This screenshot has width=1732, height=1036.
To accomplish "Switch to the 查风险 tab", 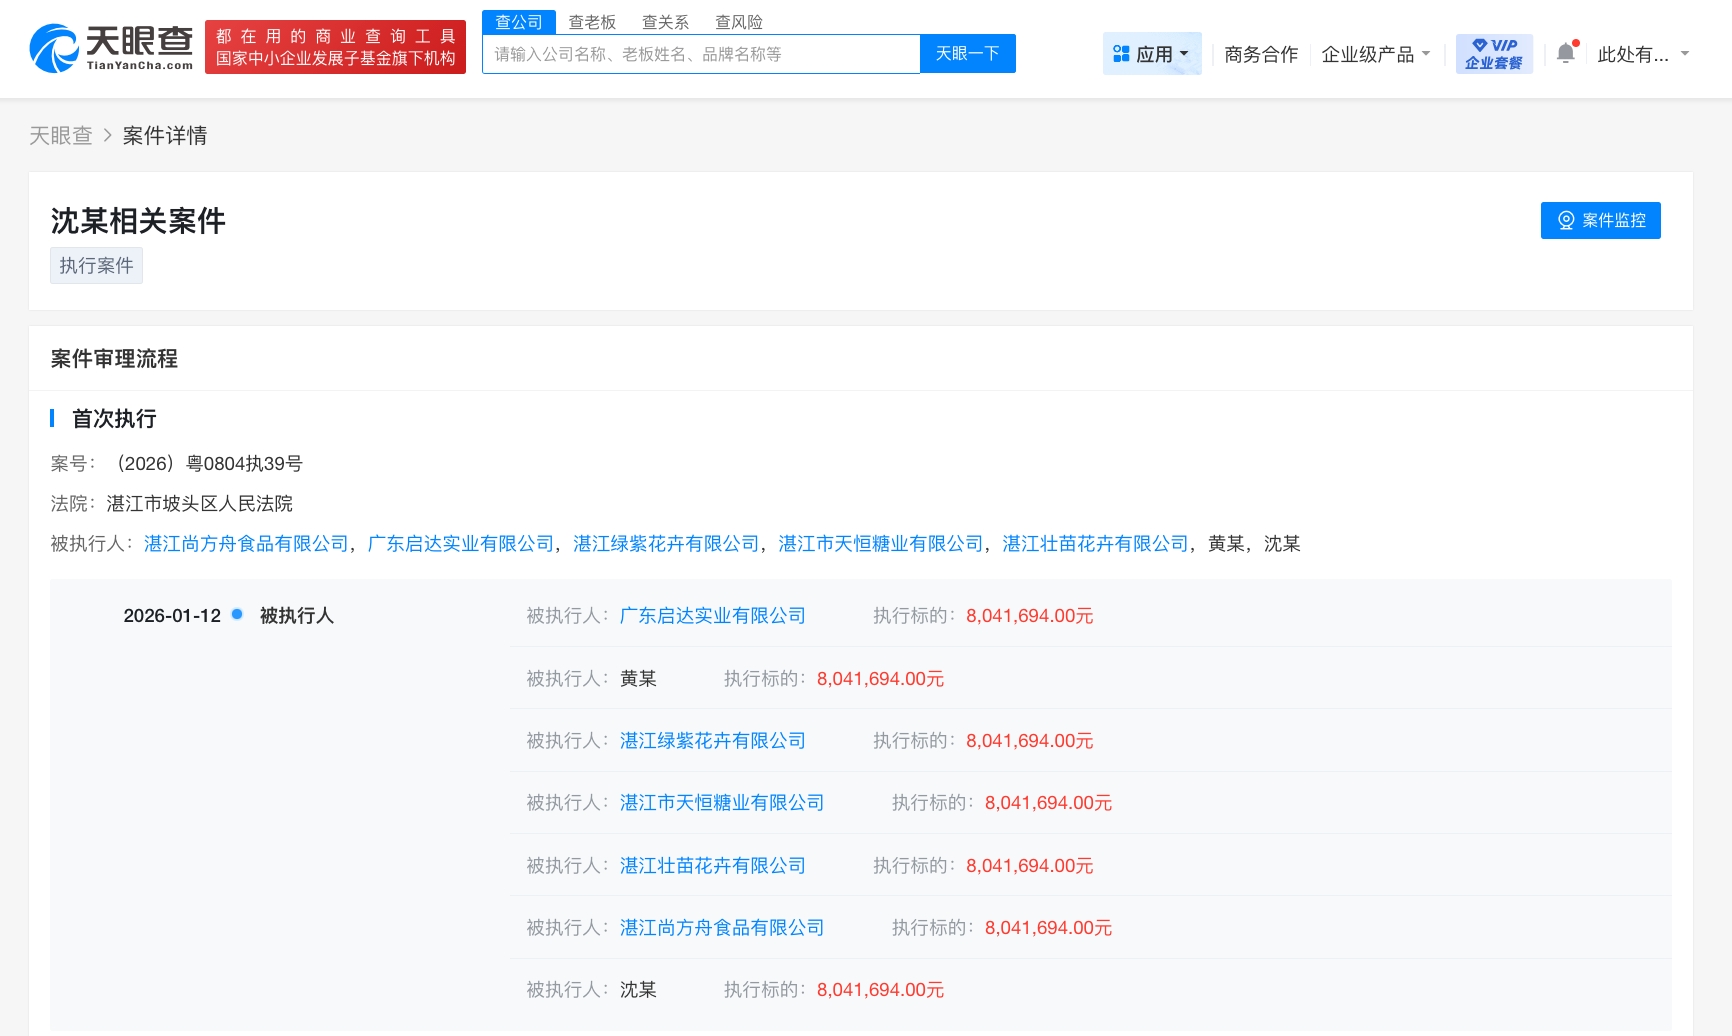I will point(739,21).
